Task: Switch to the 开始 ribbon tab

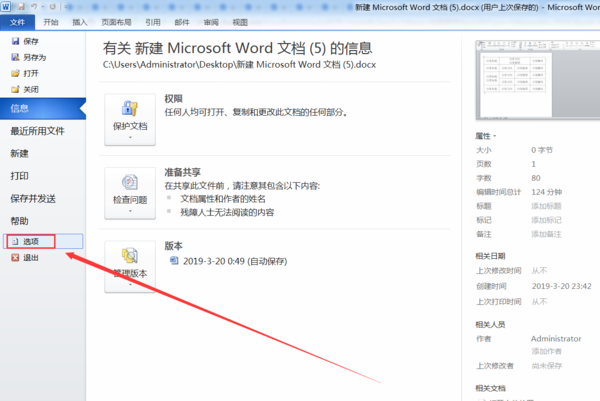Action: 51,22
